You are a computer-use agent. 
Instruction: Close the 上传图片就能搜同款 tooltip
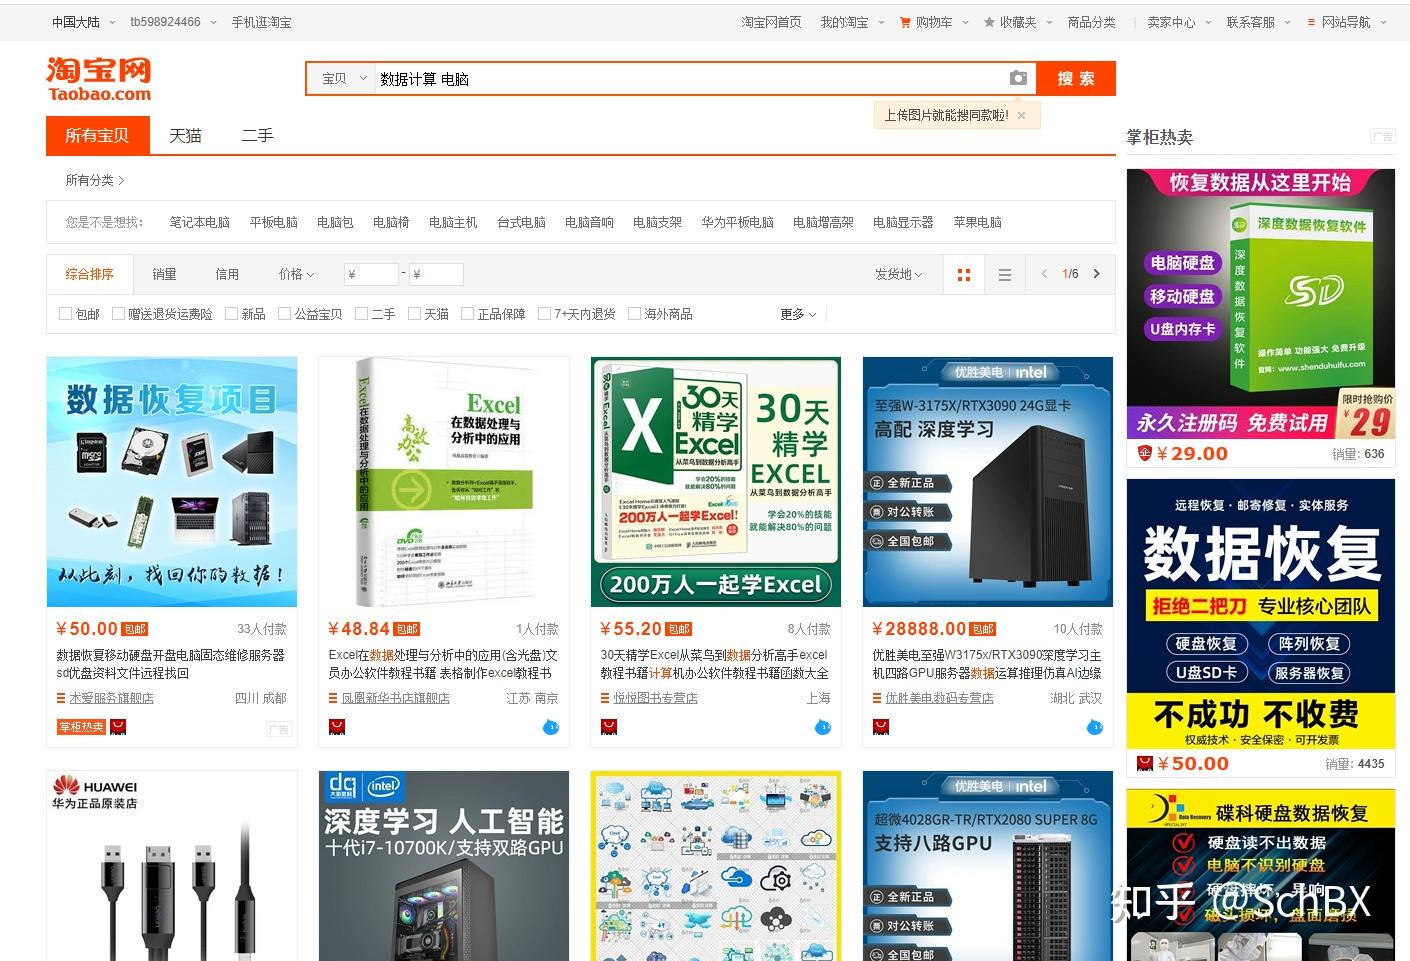pyautogui.click(x=1021, y=115)
